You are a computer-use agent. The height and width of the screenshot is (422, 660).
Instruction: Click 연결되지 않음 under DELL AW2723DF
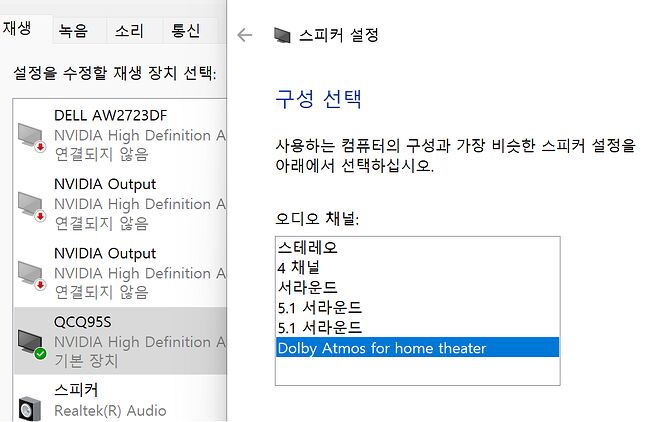click(x=102, y=154)
